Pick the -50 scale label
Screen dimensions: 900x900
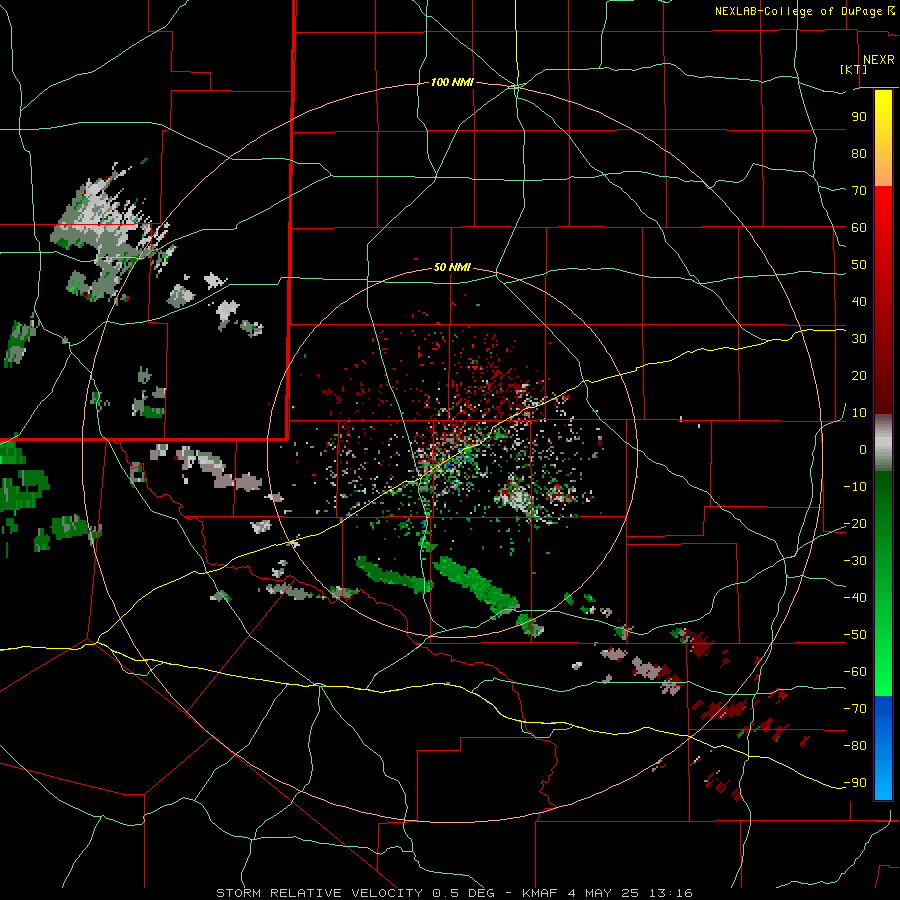click(855, 635)
